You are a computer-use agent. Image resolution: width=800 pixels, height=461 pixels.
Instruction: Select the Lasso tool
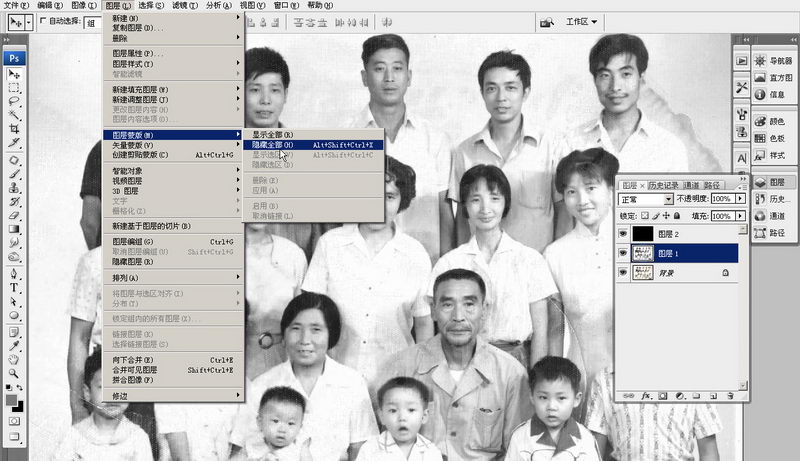(x=14, y=101)
